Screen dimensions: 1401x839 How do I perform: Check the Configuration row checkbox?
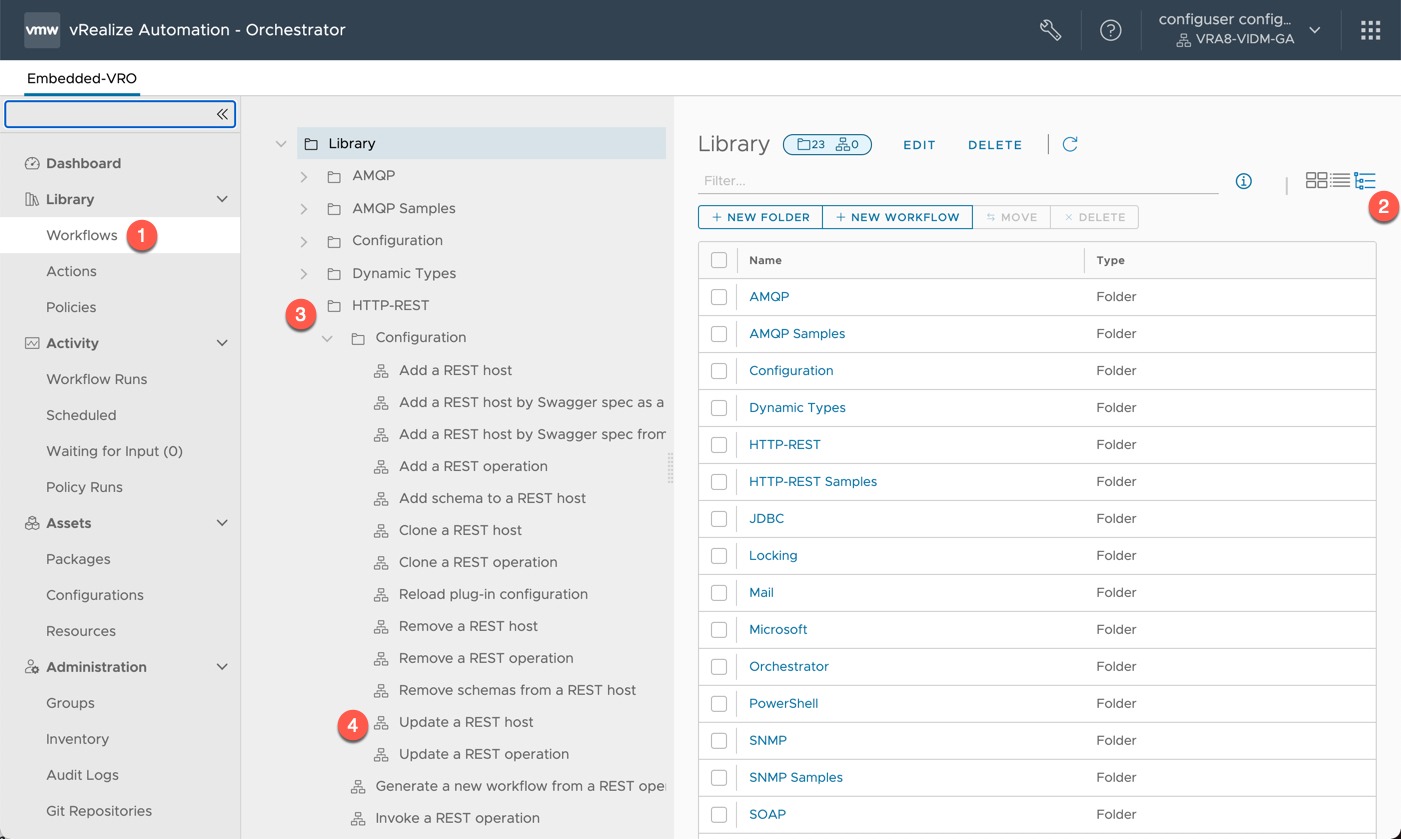coord(719,371)
